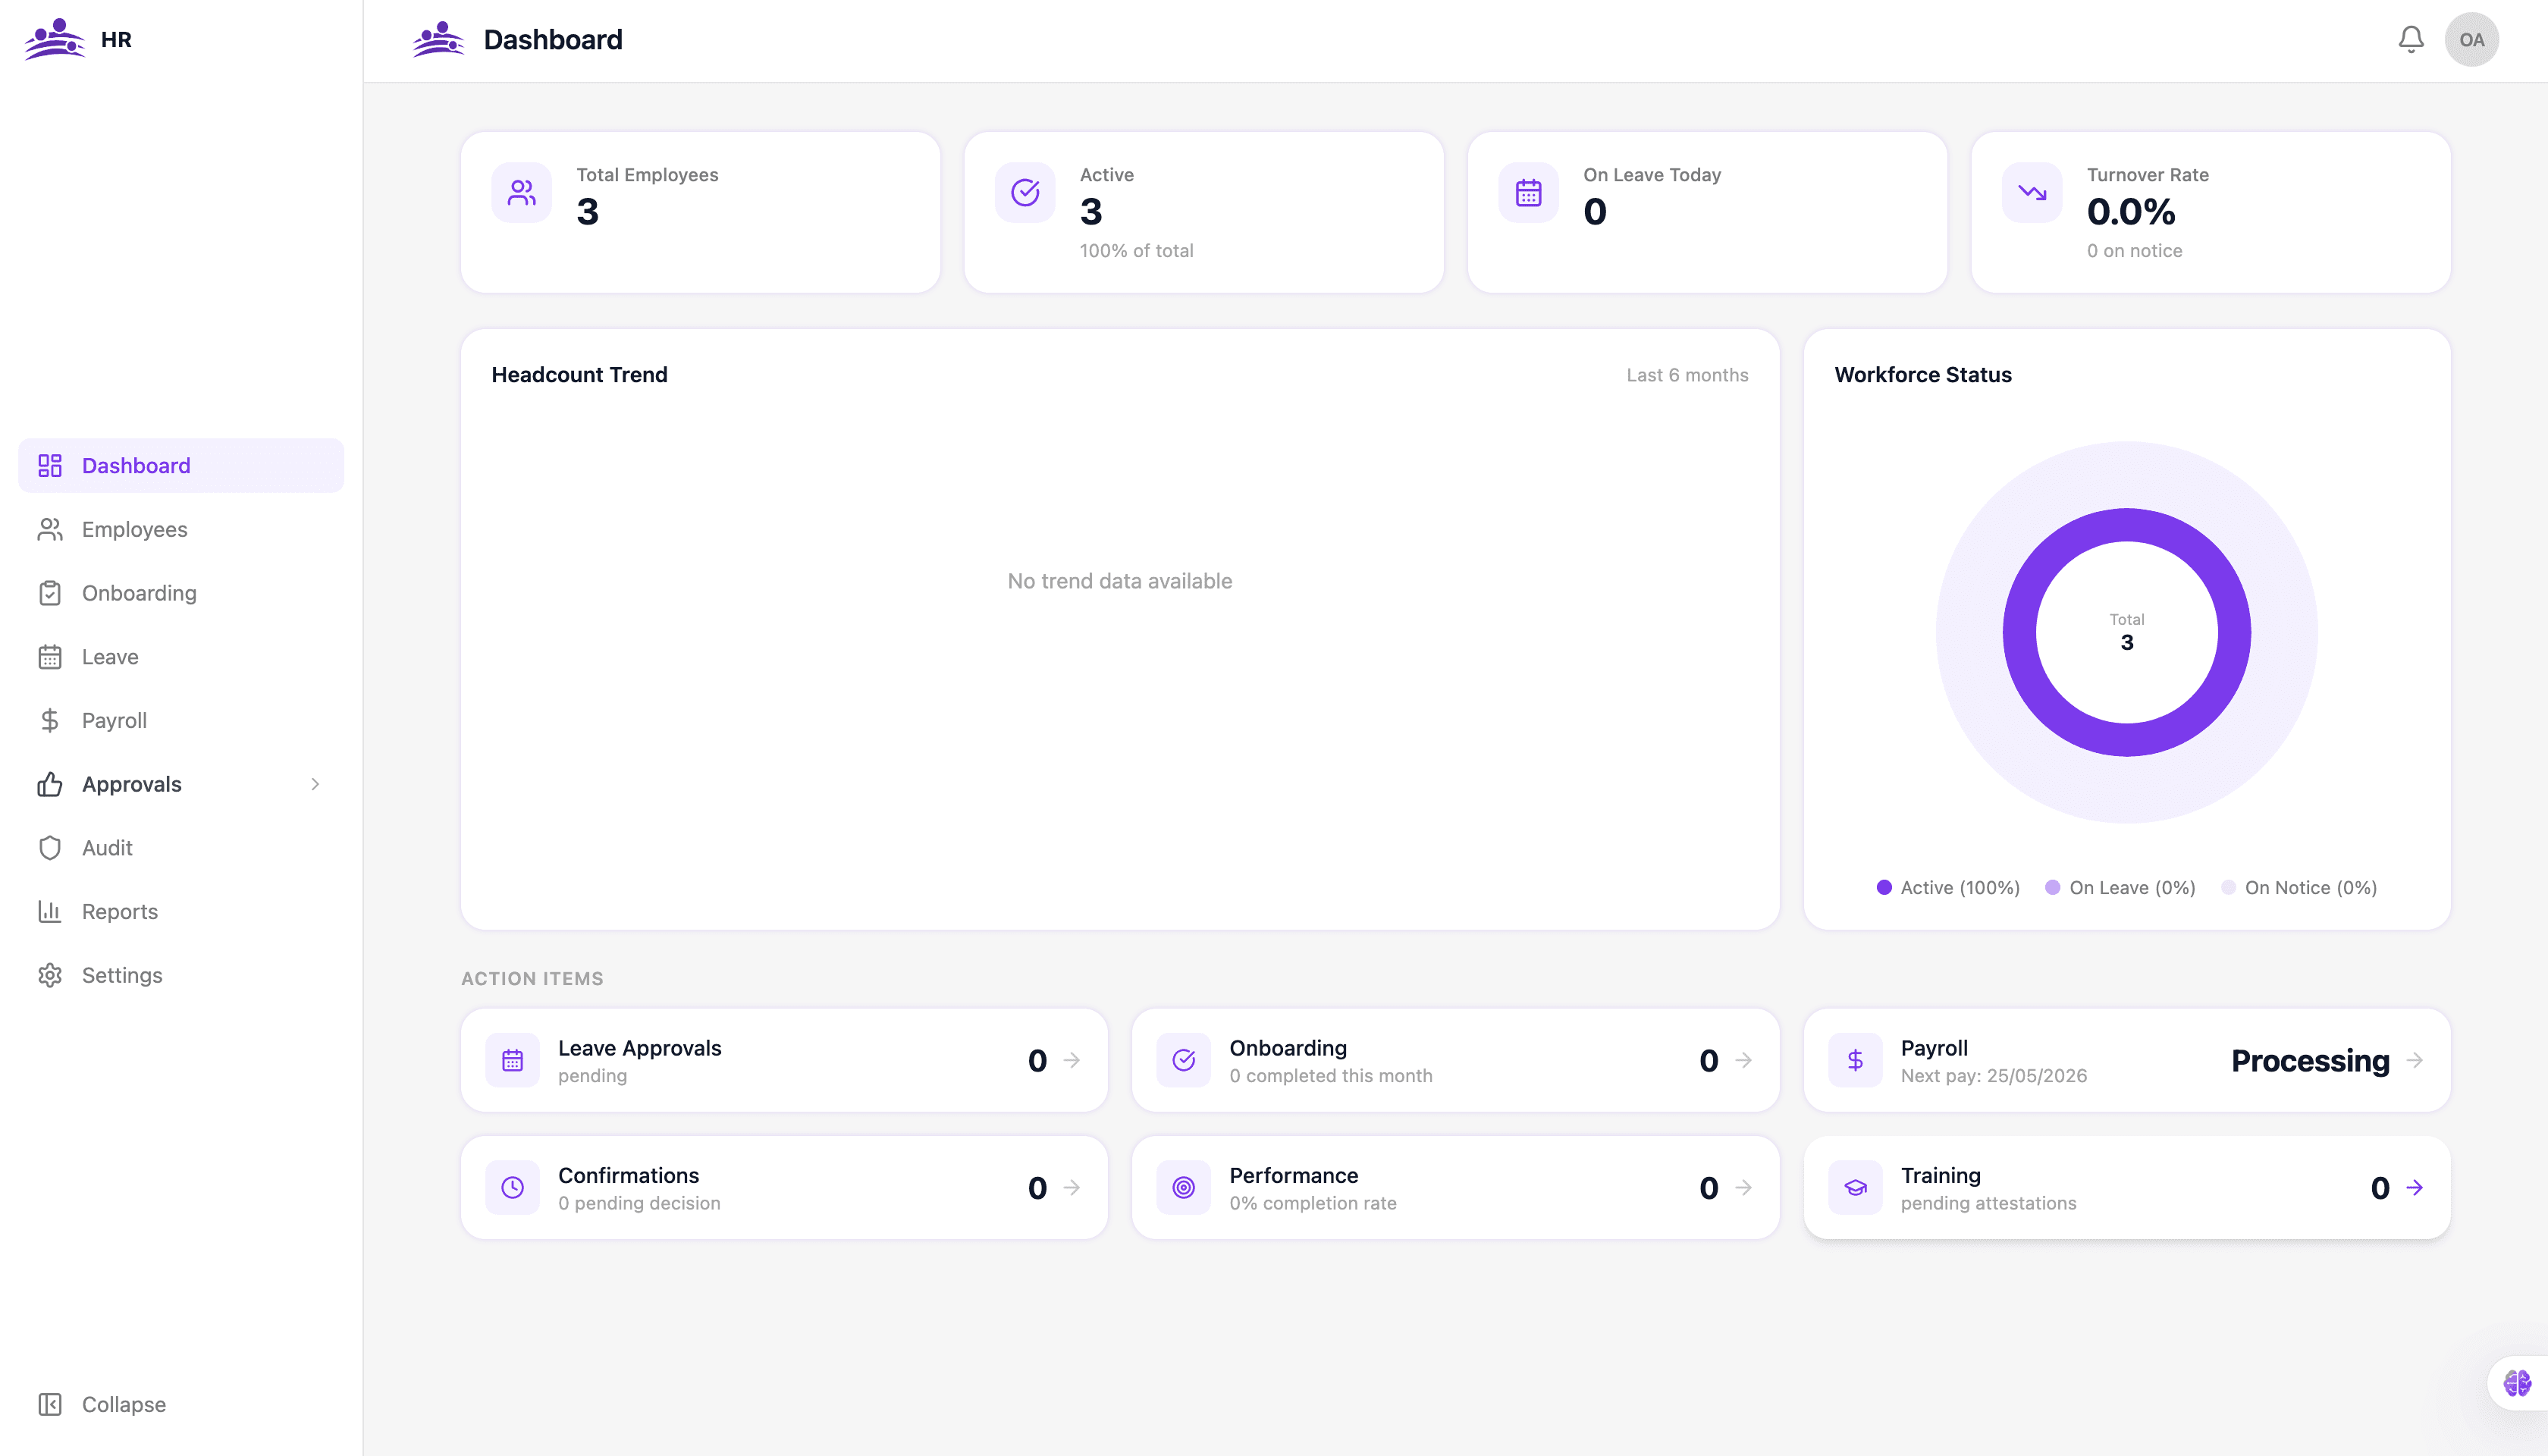Click the Onboarding clipboard icon in the sidebar
The width and height of the screenshot is (2548, 1456).
50,593
